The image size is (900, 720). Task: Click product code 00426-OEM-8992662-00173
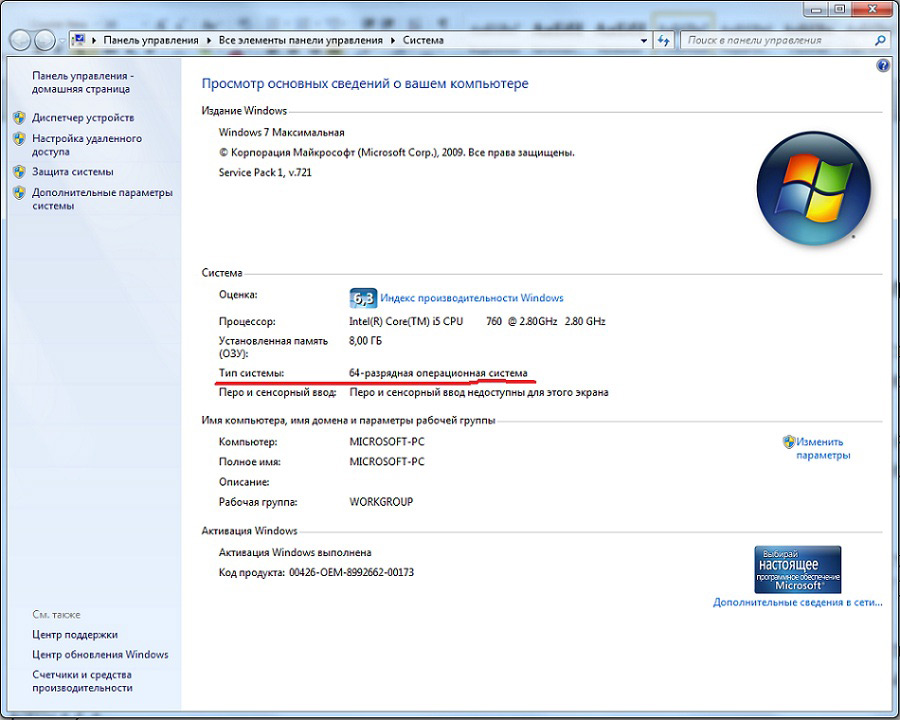click(351, 572)
